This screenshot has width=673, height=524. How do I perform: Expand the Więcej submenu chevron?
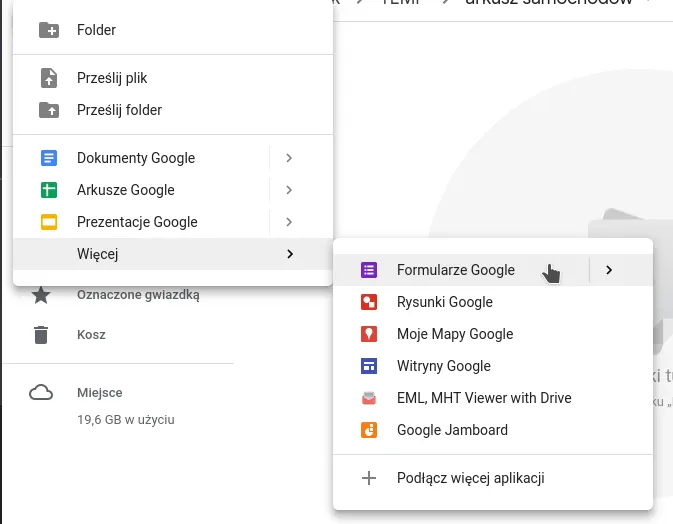click(x=290, y=254)
